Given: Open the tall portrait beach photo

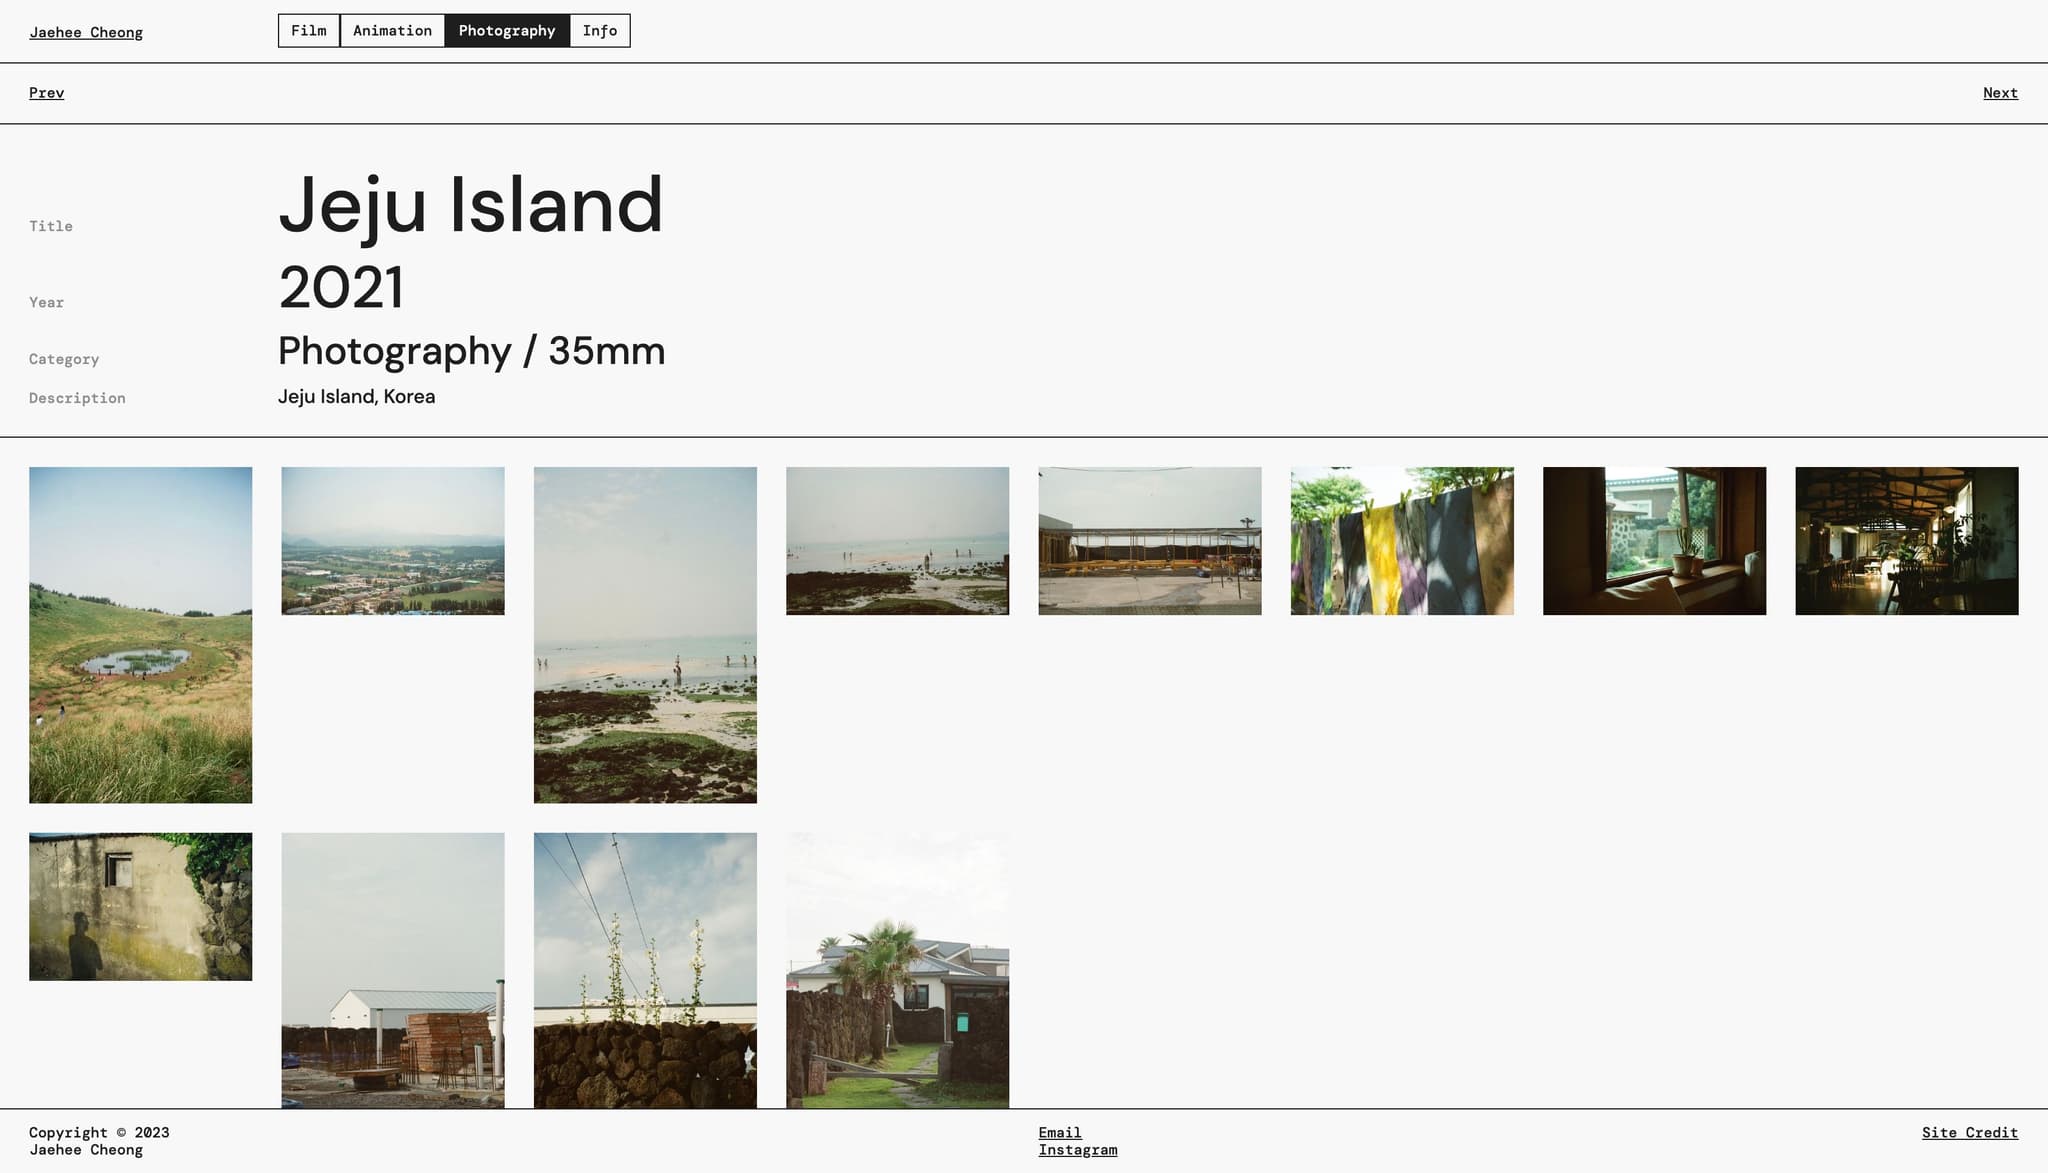Looking at the screenshot, I should coord(645,635).
